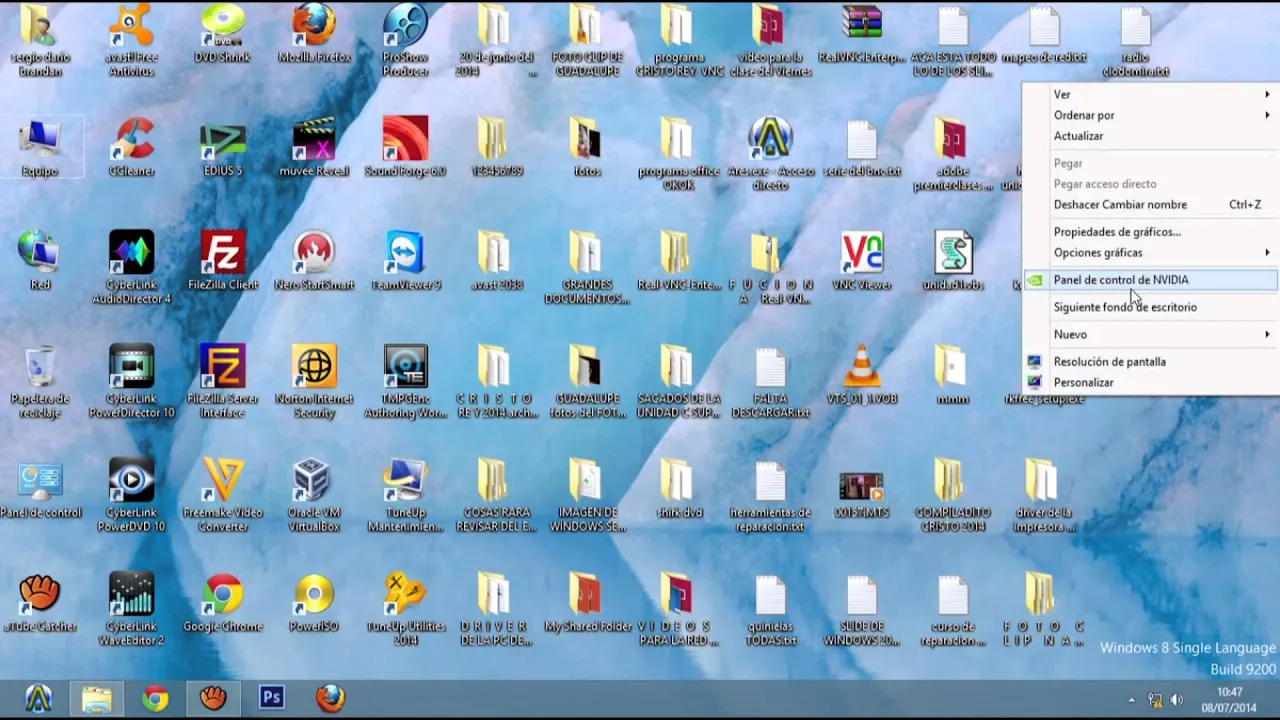Expand the Ordenar por submenu
Viewport: 1280px width, 720px height.
coord(1150,115)
